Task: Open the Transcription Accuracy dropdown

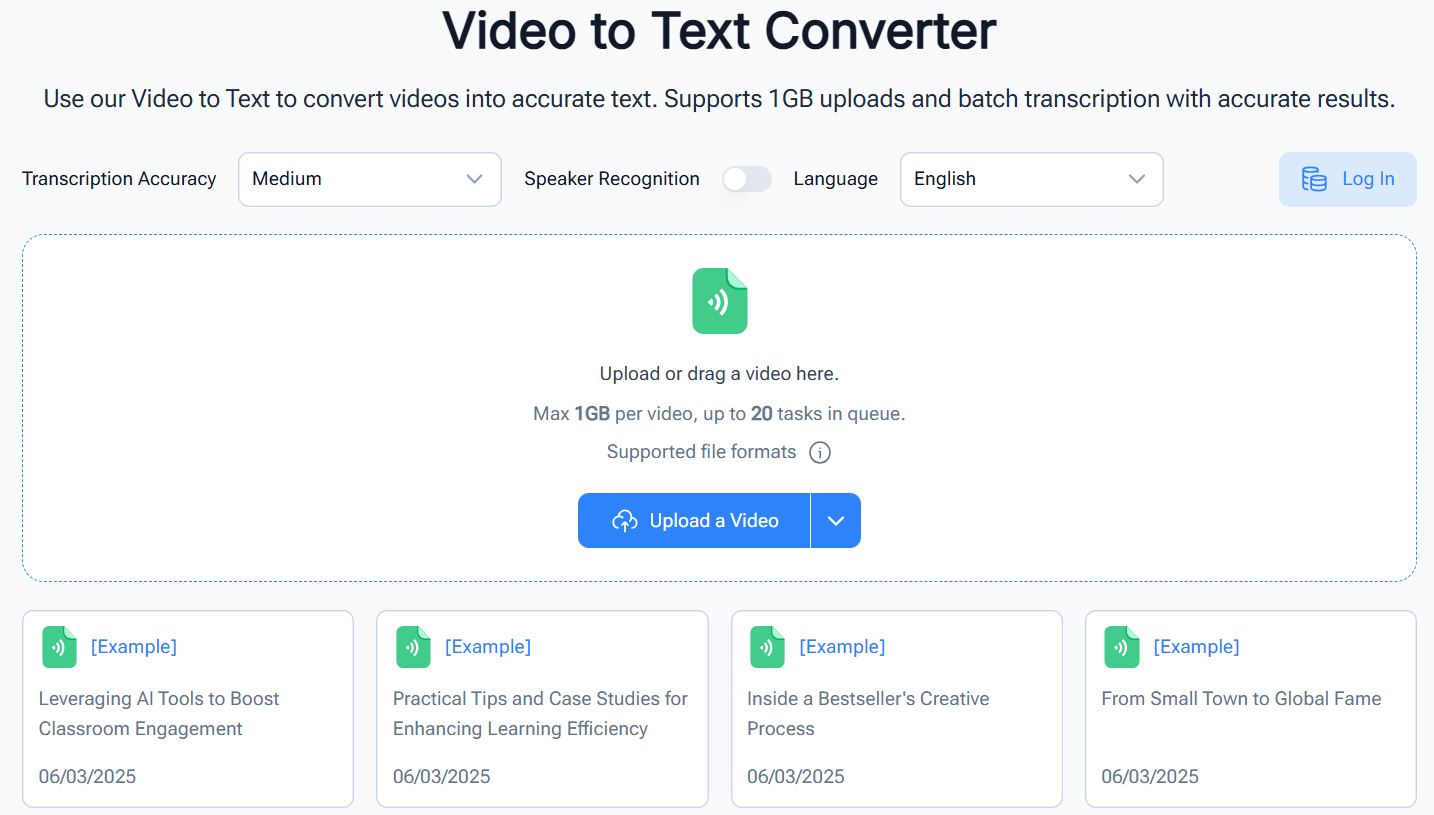Action: pyautogui.click(x=369, y=179)
